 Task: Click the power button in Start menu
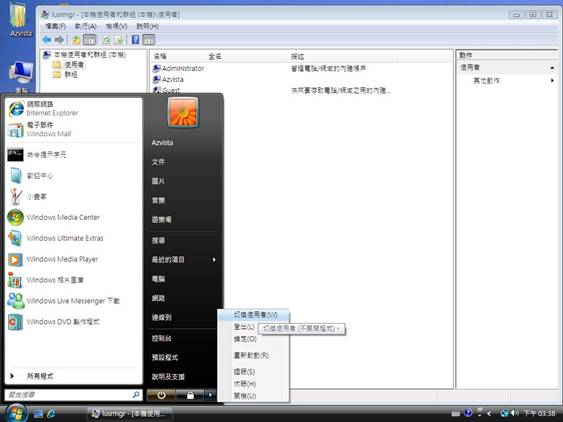pos(161,395)
